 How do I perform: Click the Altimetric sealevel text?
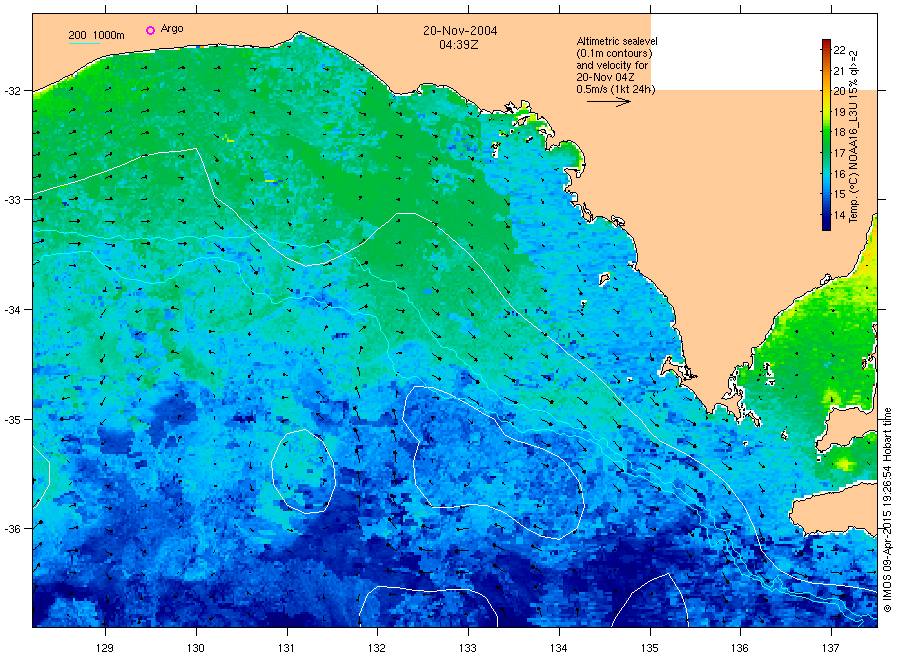(x=617, y=41)
